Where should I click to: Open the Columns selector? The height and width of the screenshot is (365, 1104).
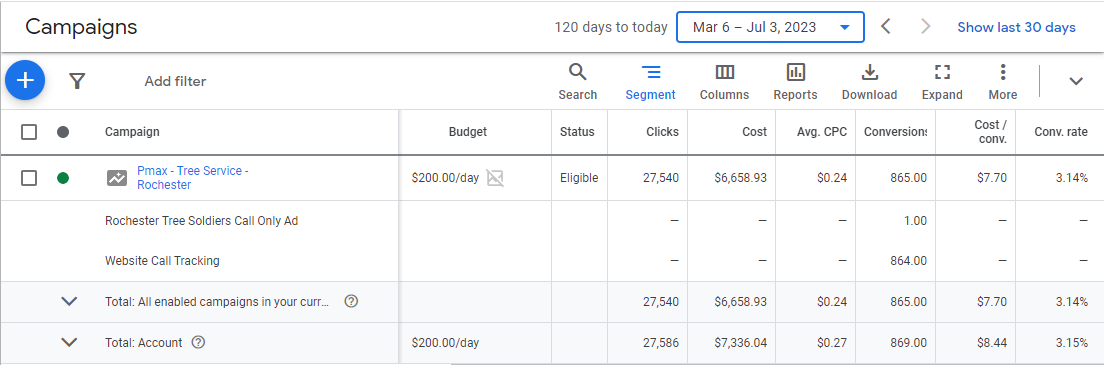724,82
